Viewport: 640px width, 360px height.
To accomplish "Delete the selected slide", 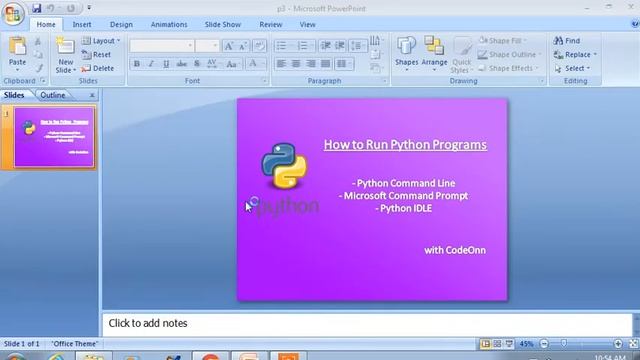I will click(98, 68).
